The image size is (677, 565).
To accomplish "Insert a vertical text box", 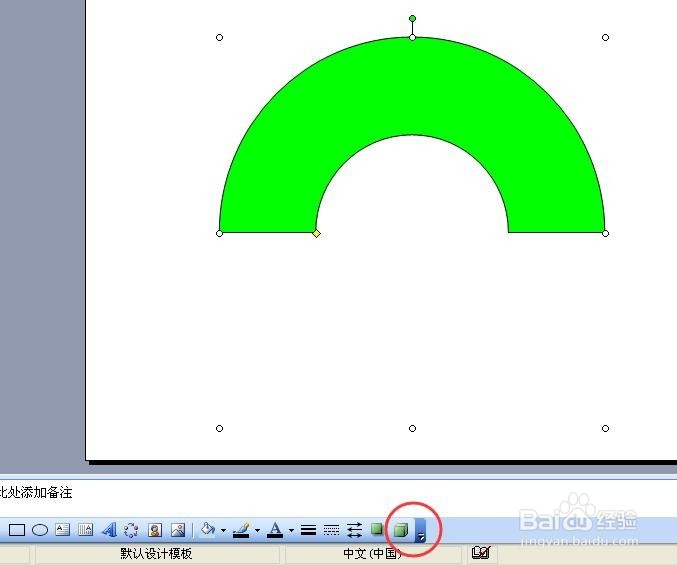I will pyautogui.click(x=85, y=530).
